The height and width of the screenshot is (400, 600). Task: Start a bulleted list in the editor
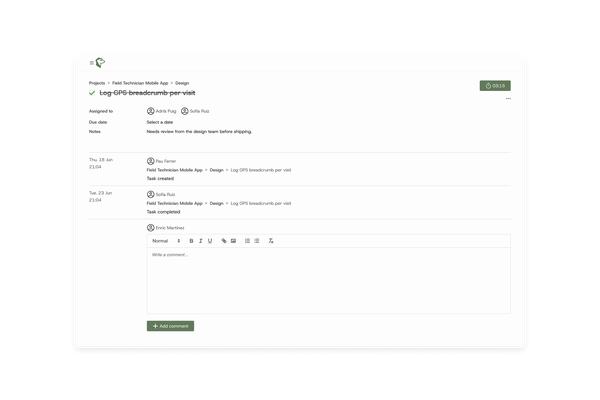click(257, 241)
